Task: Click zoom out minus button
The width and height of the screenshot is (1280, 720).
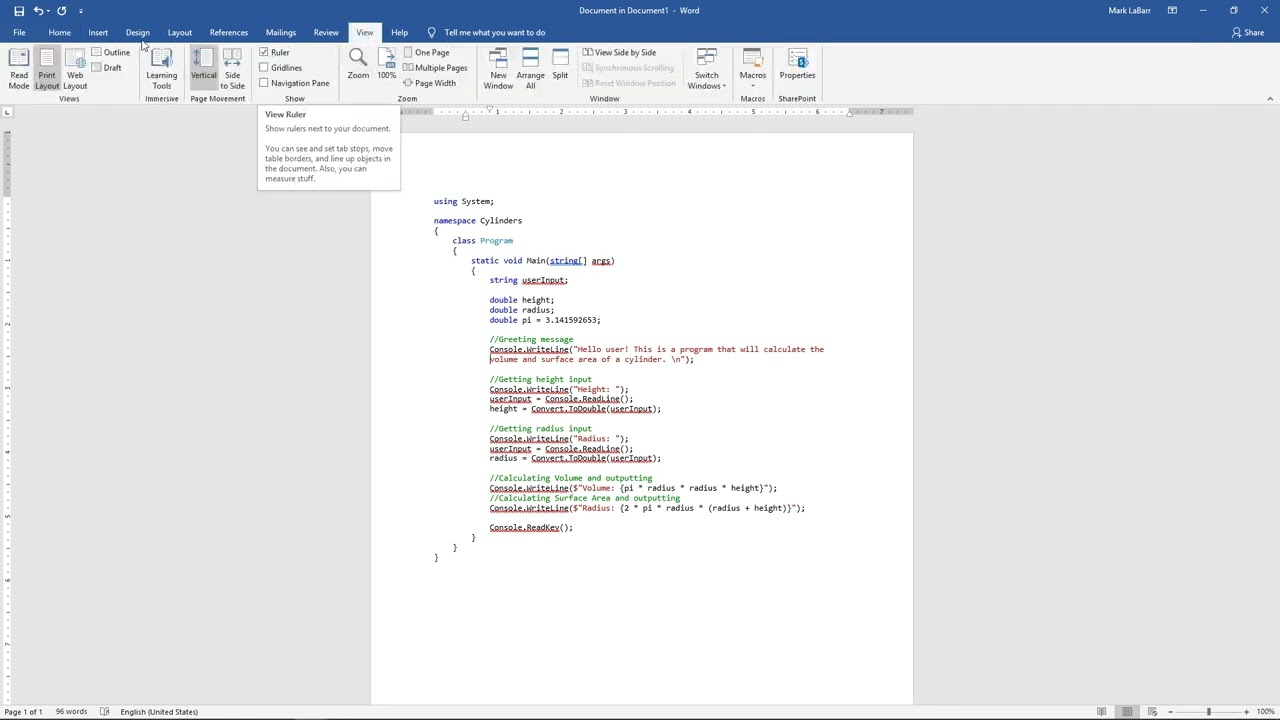Action: point(1171,712)
